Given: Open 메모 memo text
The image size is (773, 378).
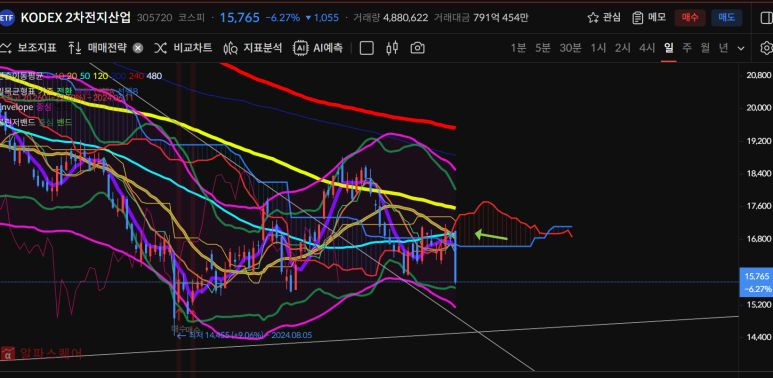Looking at the screenshot, I should tap(657, 18).
